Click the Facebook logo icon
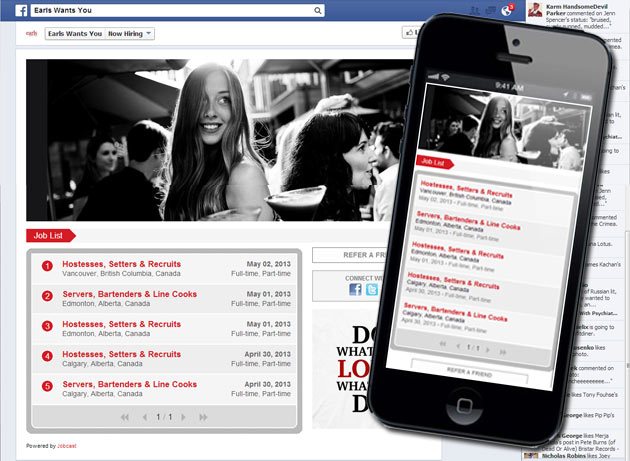The height and width of the screenshot is (461, 630). pyautogui.click(x=21, y=10)
